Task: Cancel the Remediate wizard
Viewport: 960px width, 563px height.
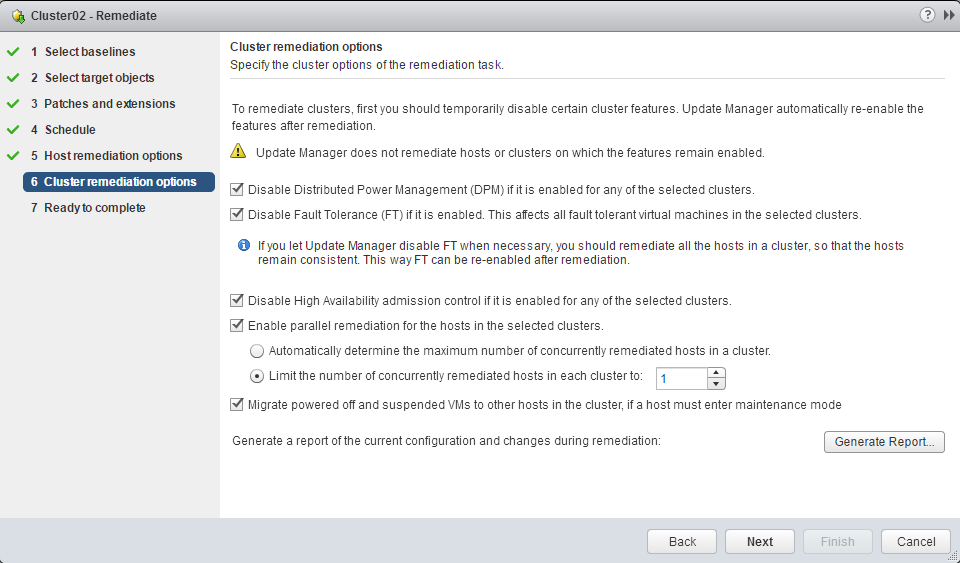Action: (915, 541)
